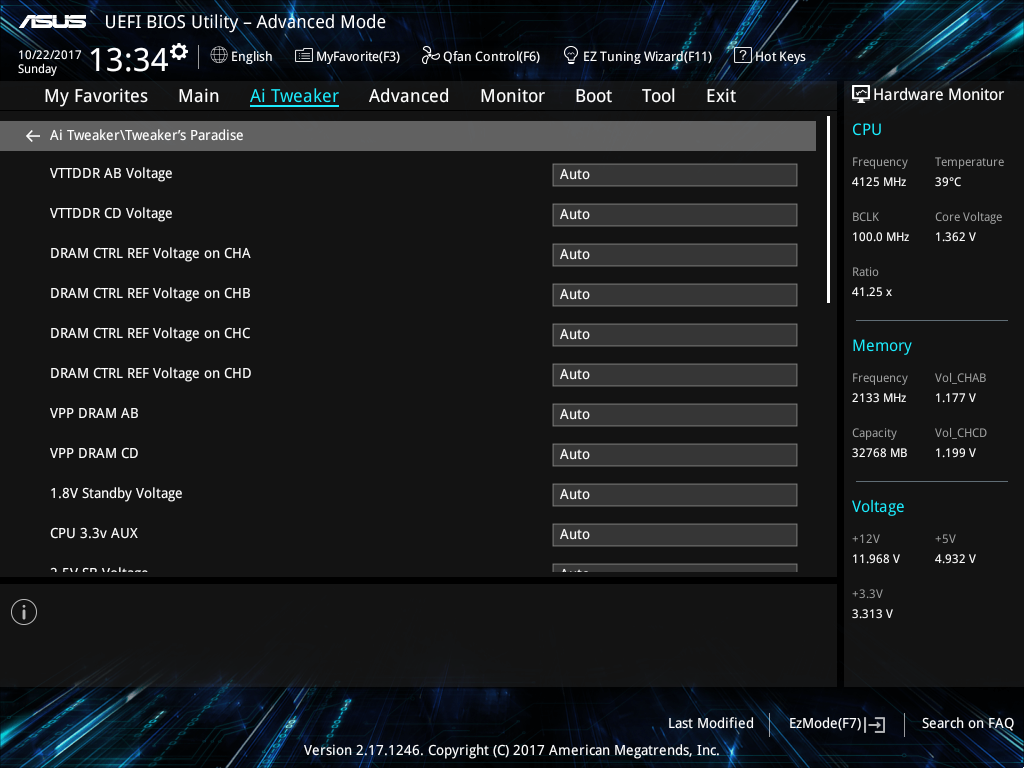Click the 10/22/2017 date text

click(50, 55)
